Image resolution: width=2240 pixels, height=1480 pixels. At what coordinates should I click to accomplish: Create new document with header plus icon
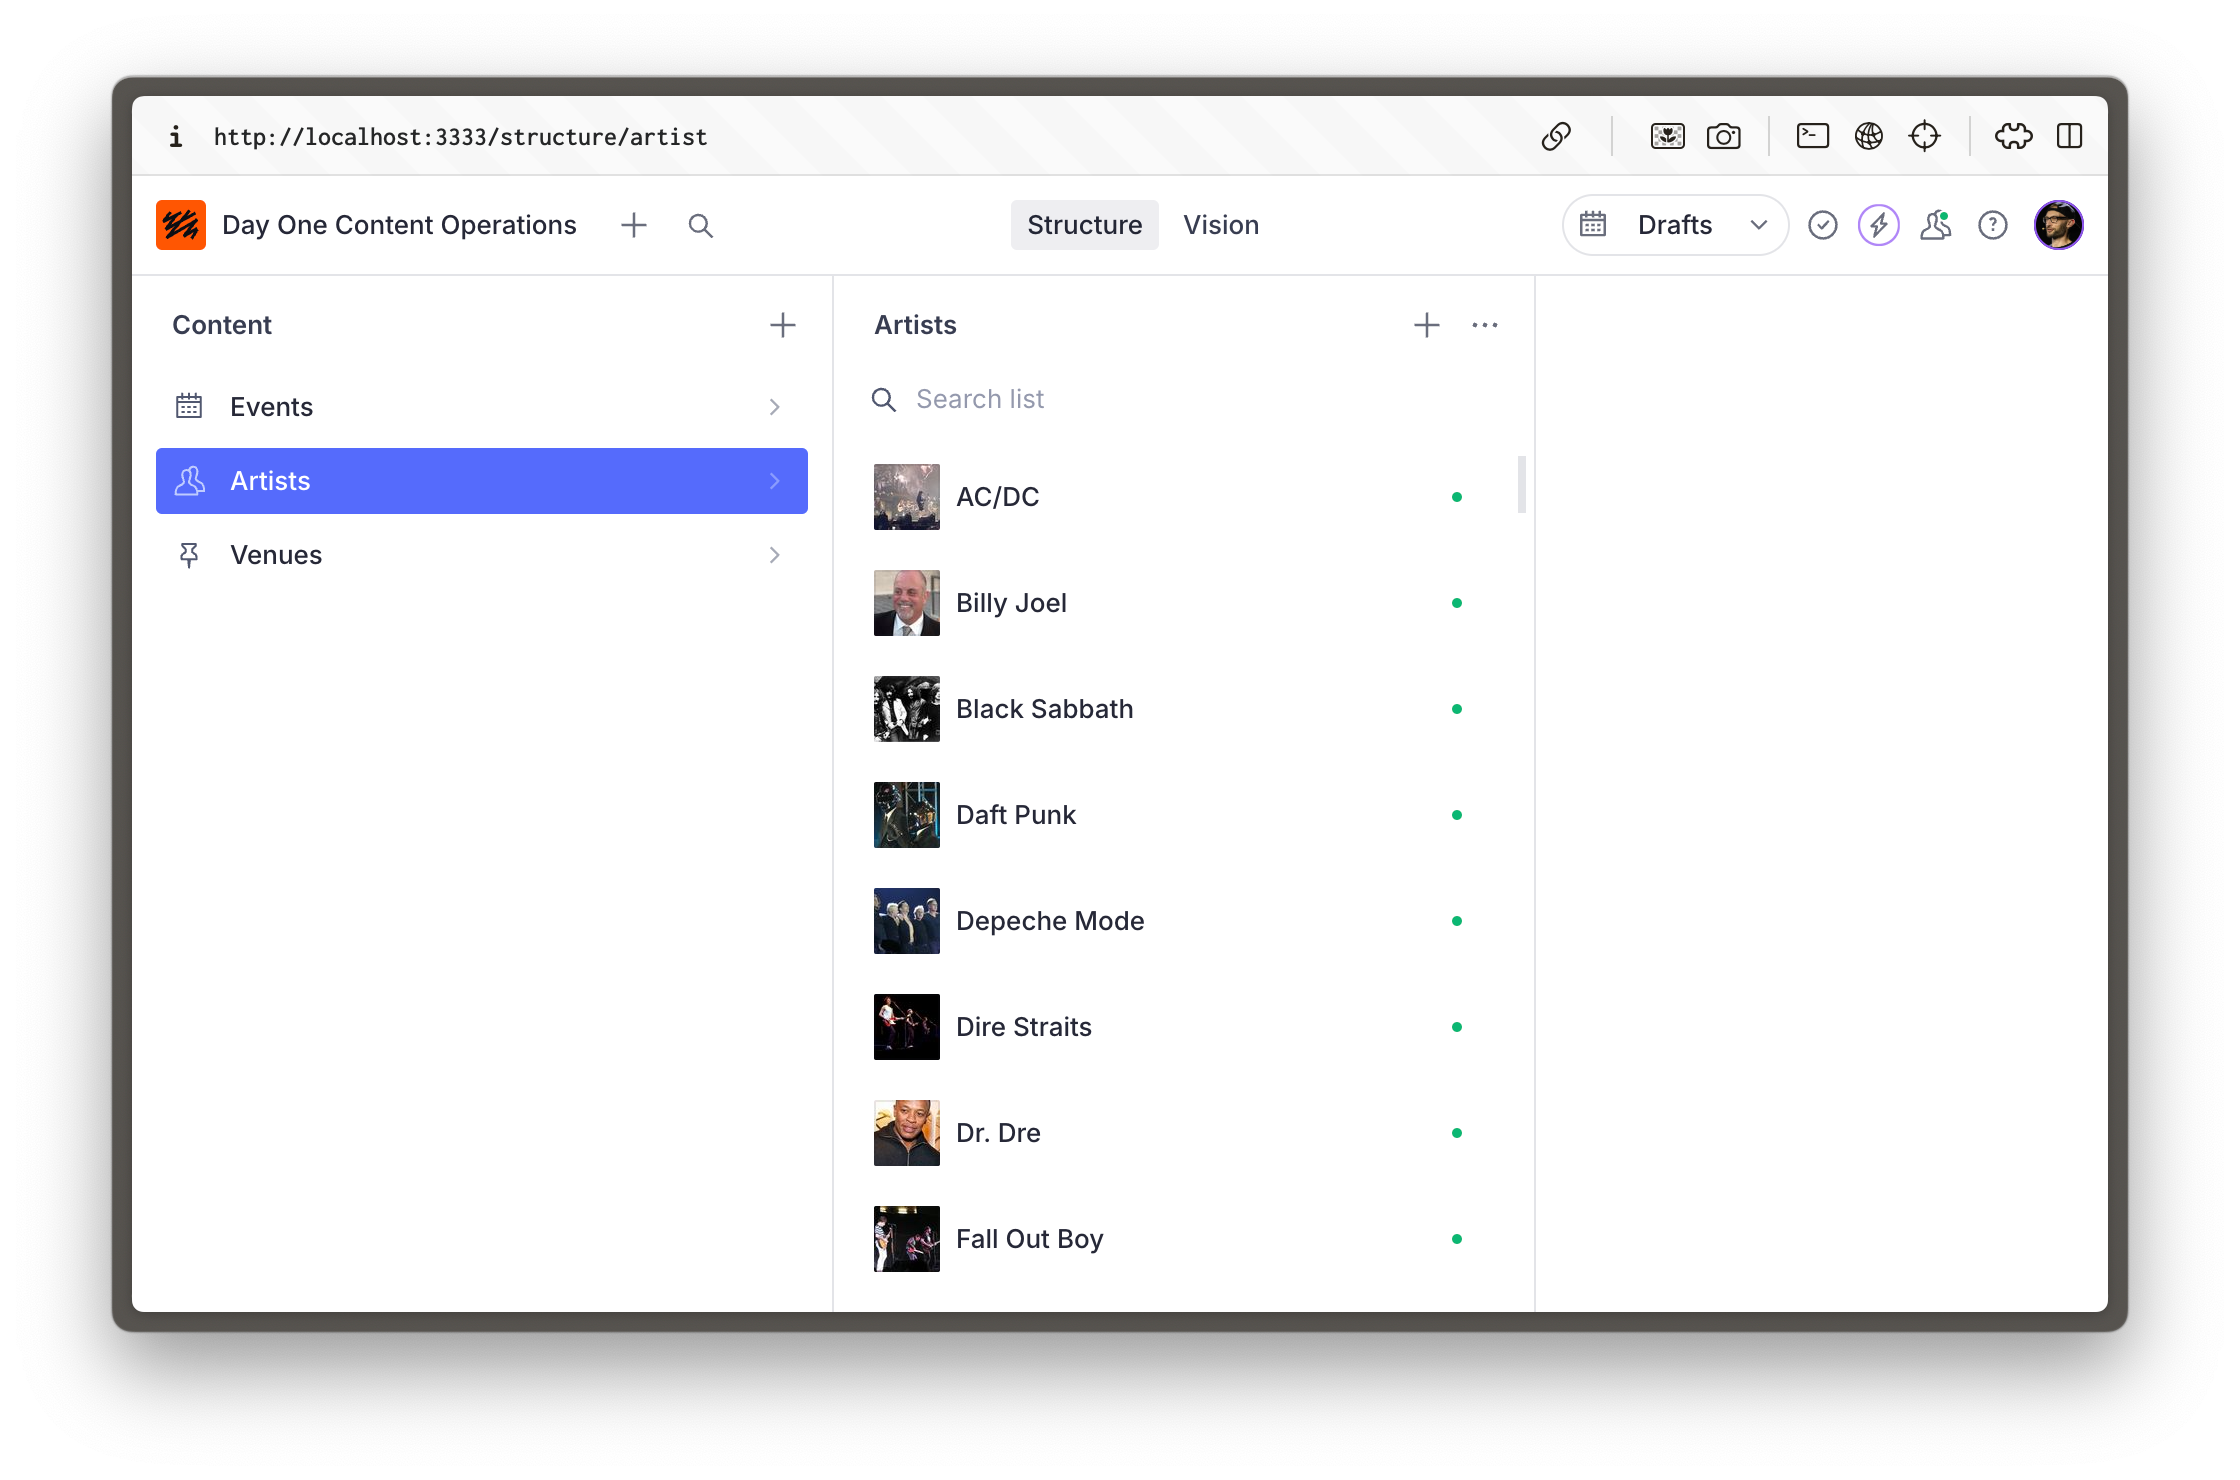(634, 225)
